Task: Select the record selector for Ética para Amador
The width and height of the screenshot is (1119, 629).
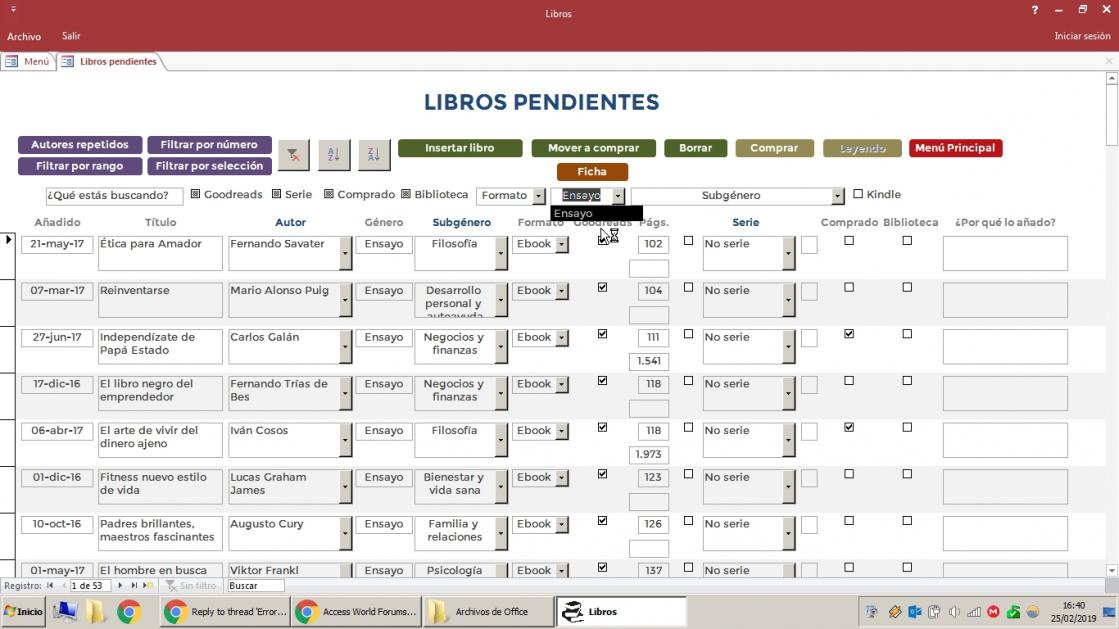Action: 8,256
